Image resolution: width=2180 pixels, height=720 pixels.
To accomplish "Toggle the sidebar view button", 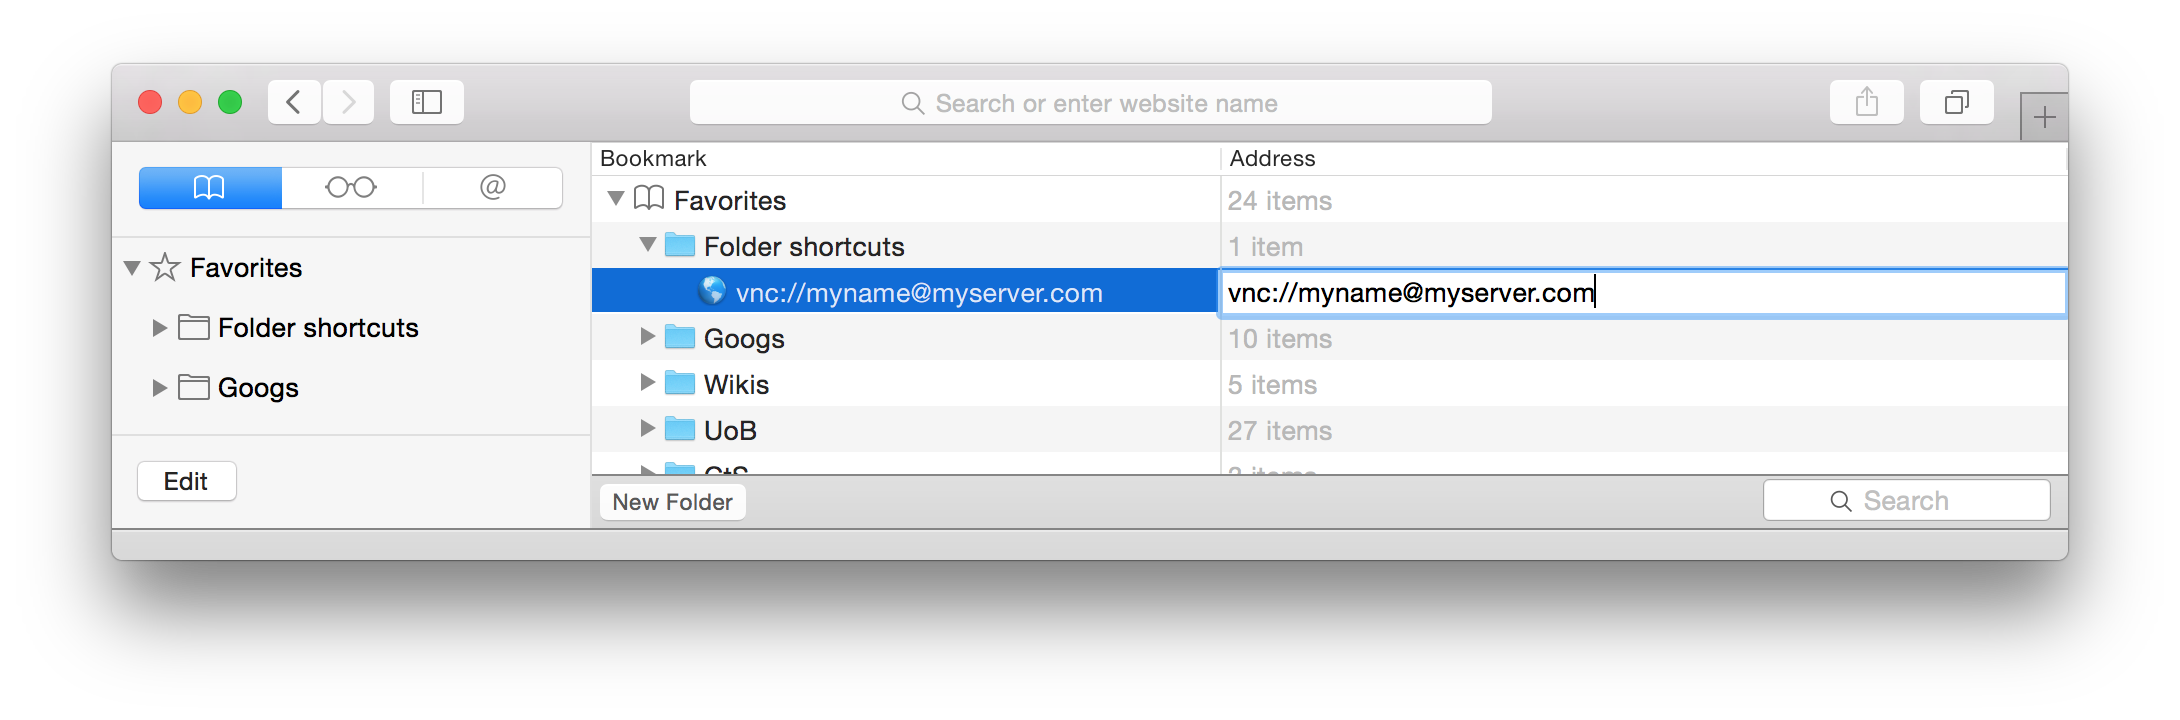I will click(427, 102).
